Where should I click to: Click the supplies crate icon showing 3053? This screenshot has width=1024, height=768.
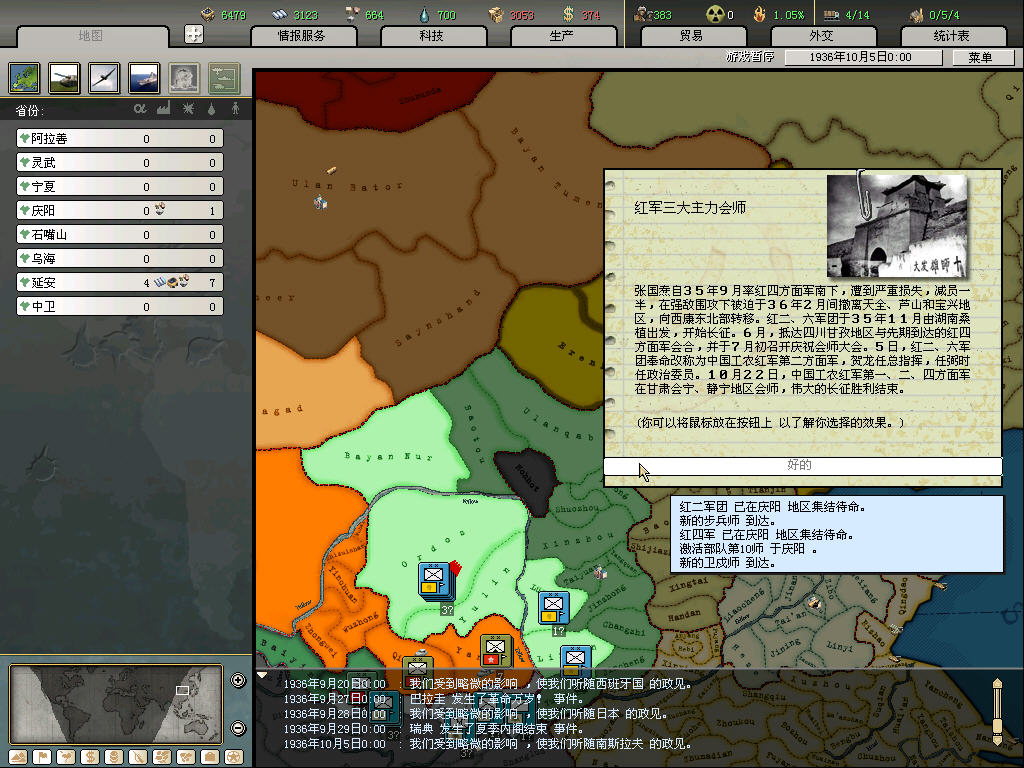[x=496, y=14]
